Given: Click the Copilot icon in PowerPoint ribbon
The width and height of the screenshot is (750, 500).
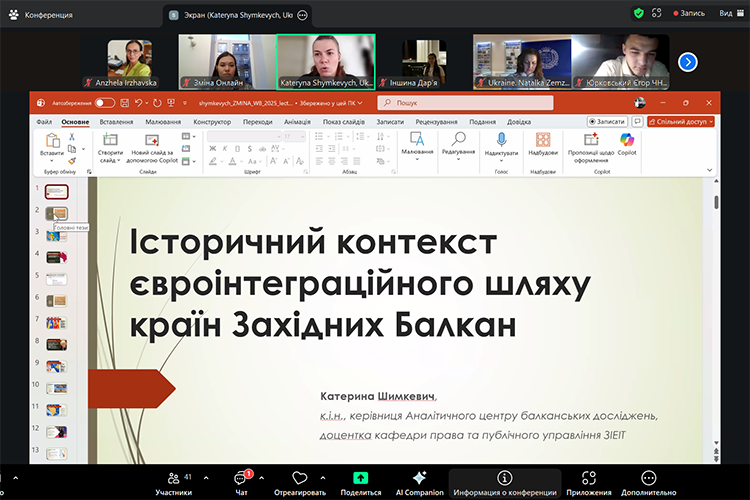Looking at the screenshot, I should tap(627, 144).
